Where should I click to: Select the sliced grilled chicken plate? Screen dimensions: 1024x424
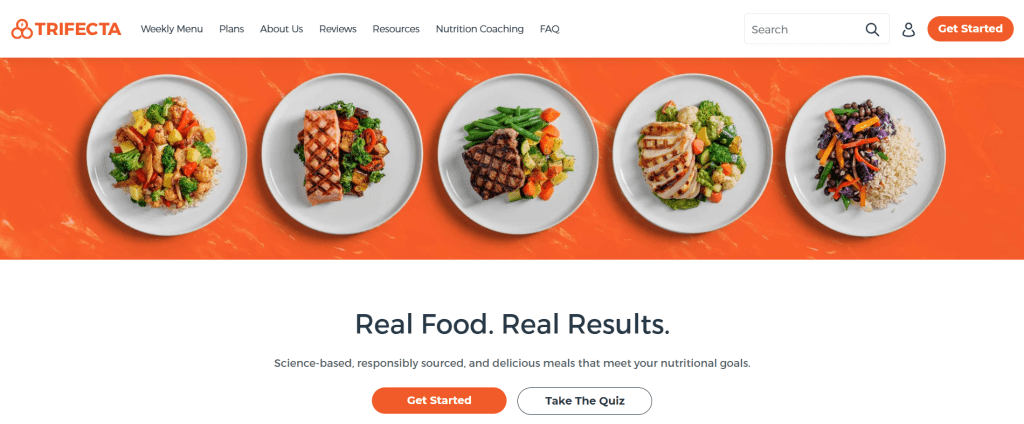point(692,154)
